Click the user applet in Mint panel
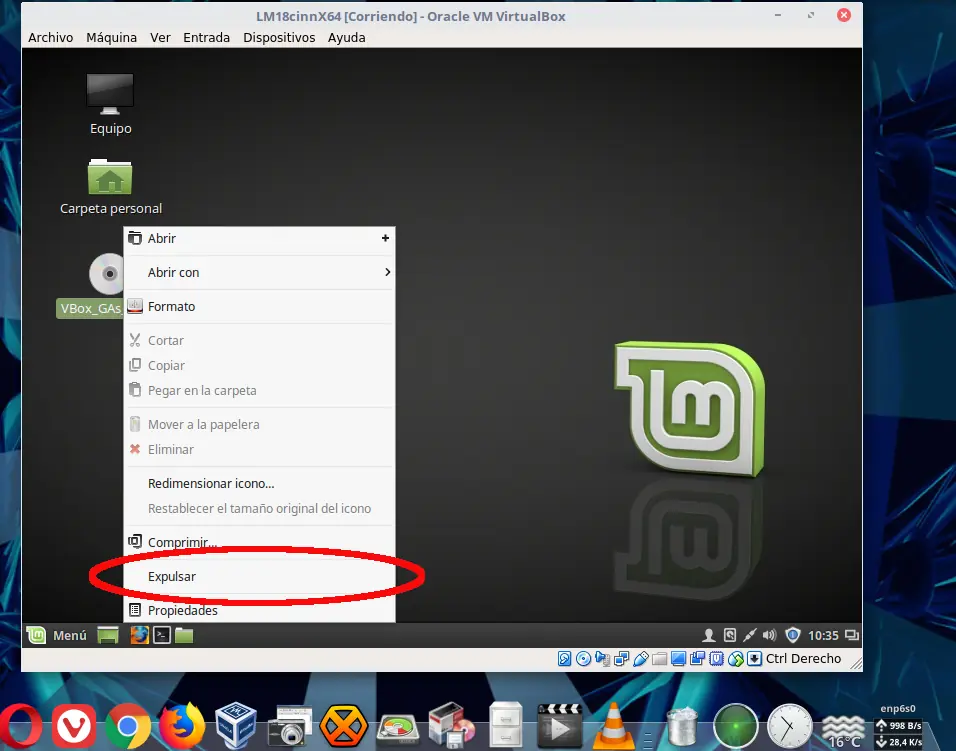The height and width of the screenshot is (751, 956). pos(708,635)
